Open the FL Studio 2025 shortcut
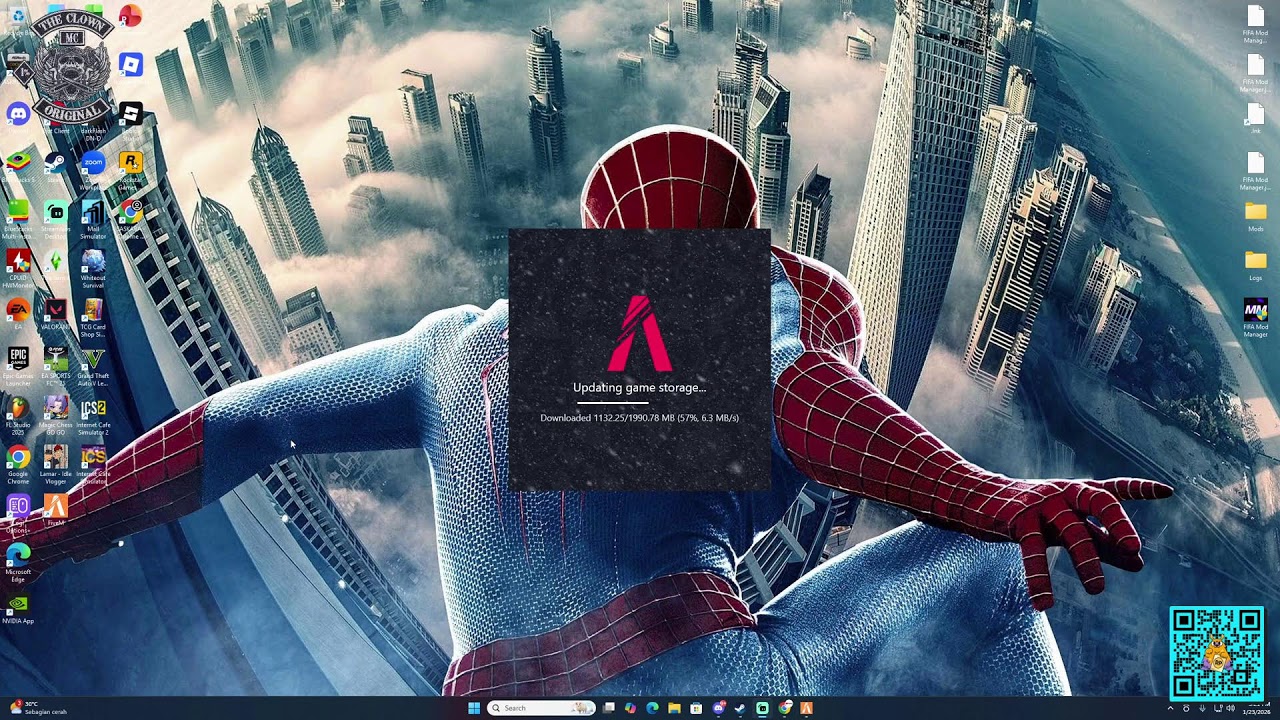The width and height of the screenshot is (1280, 720). [18, 414]
